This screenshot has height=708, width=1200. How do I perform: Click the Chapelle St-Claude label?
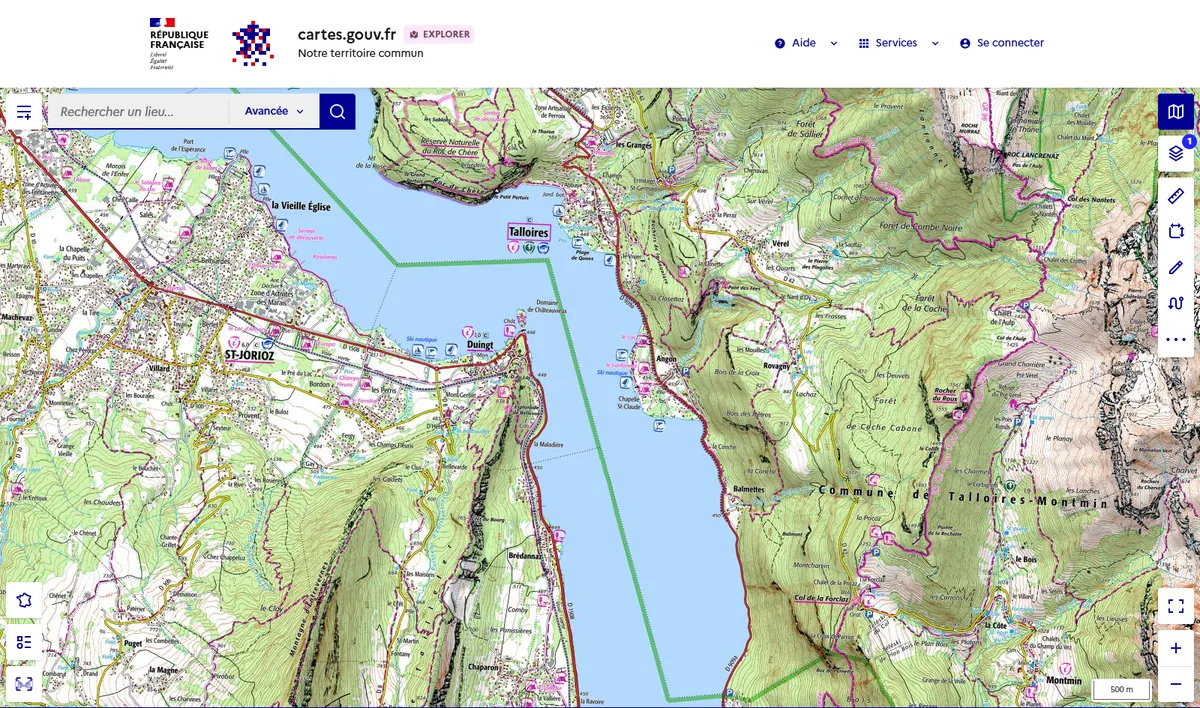pyautogui.click(x=628, y=402)
